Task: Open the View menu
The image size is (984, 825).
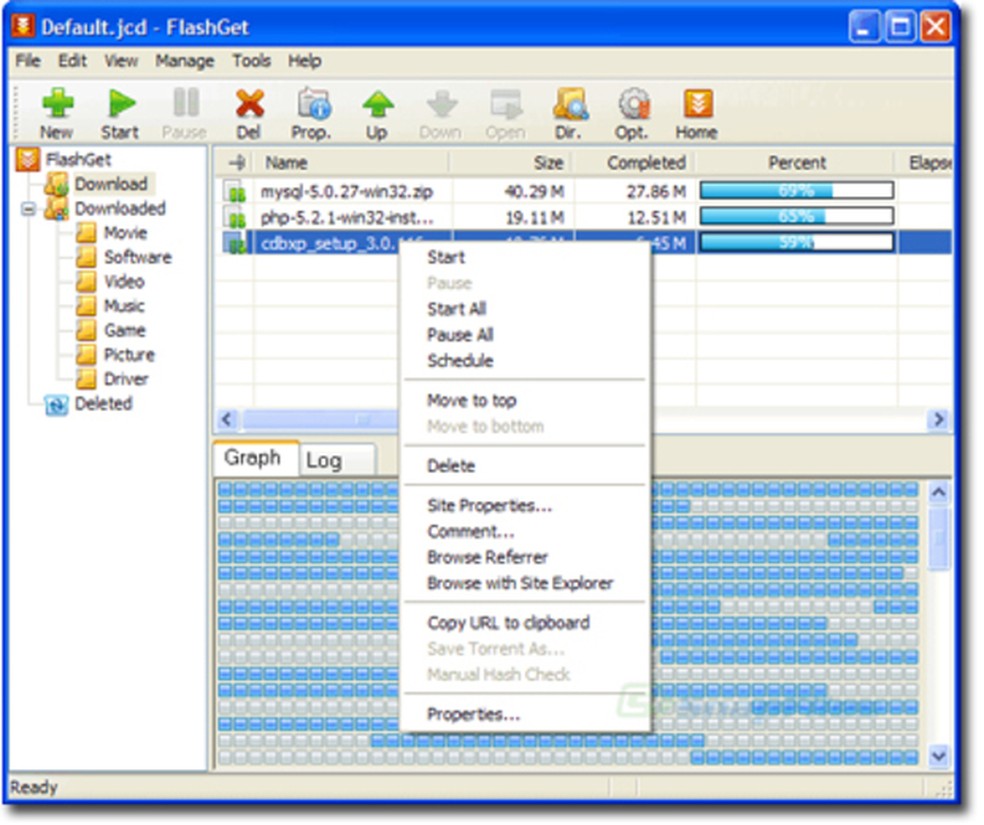Action: click(x=121, y=61)
